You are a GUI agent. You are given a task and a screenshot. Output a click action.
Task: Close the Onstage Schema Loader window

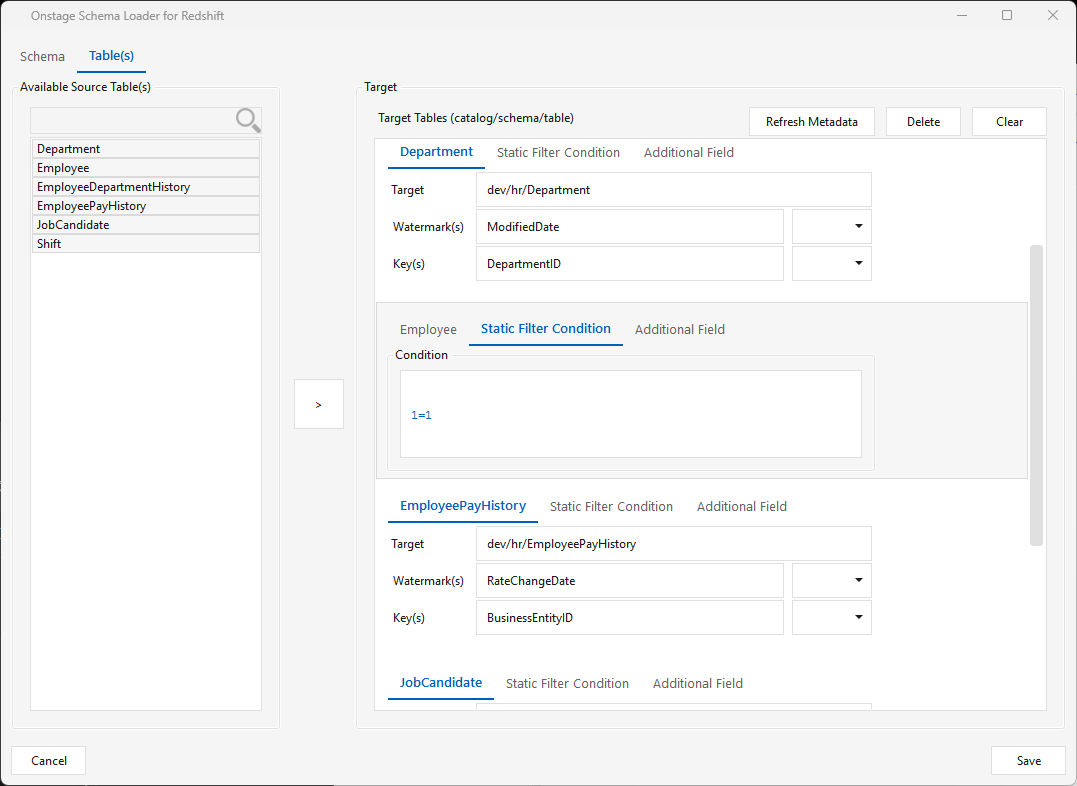(1052, 15)
